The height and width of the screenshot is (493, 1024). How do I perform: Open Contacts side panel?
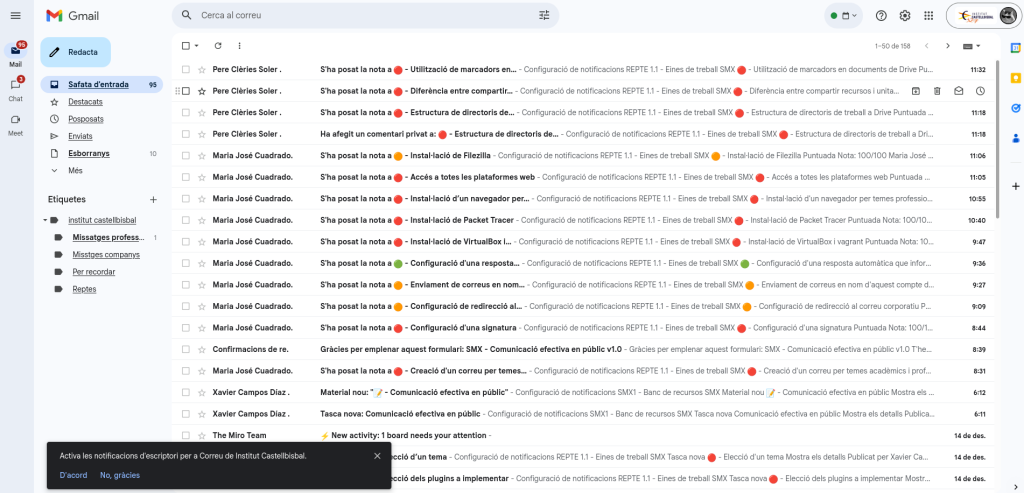(x=1016, y=138)
